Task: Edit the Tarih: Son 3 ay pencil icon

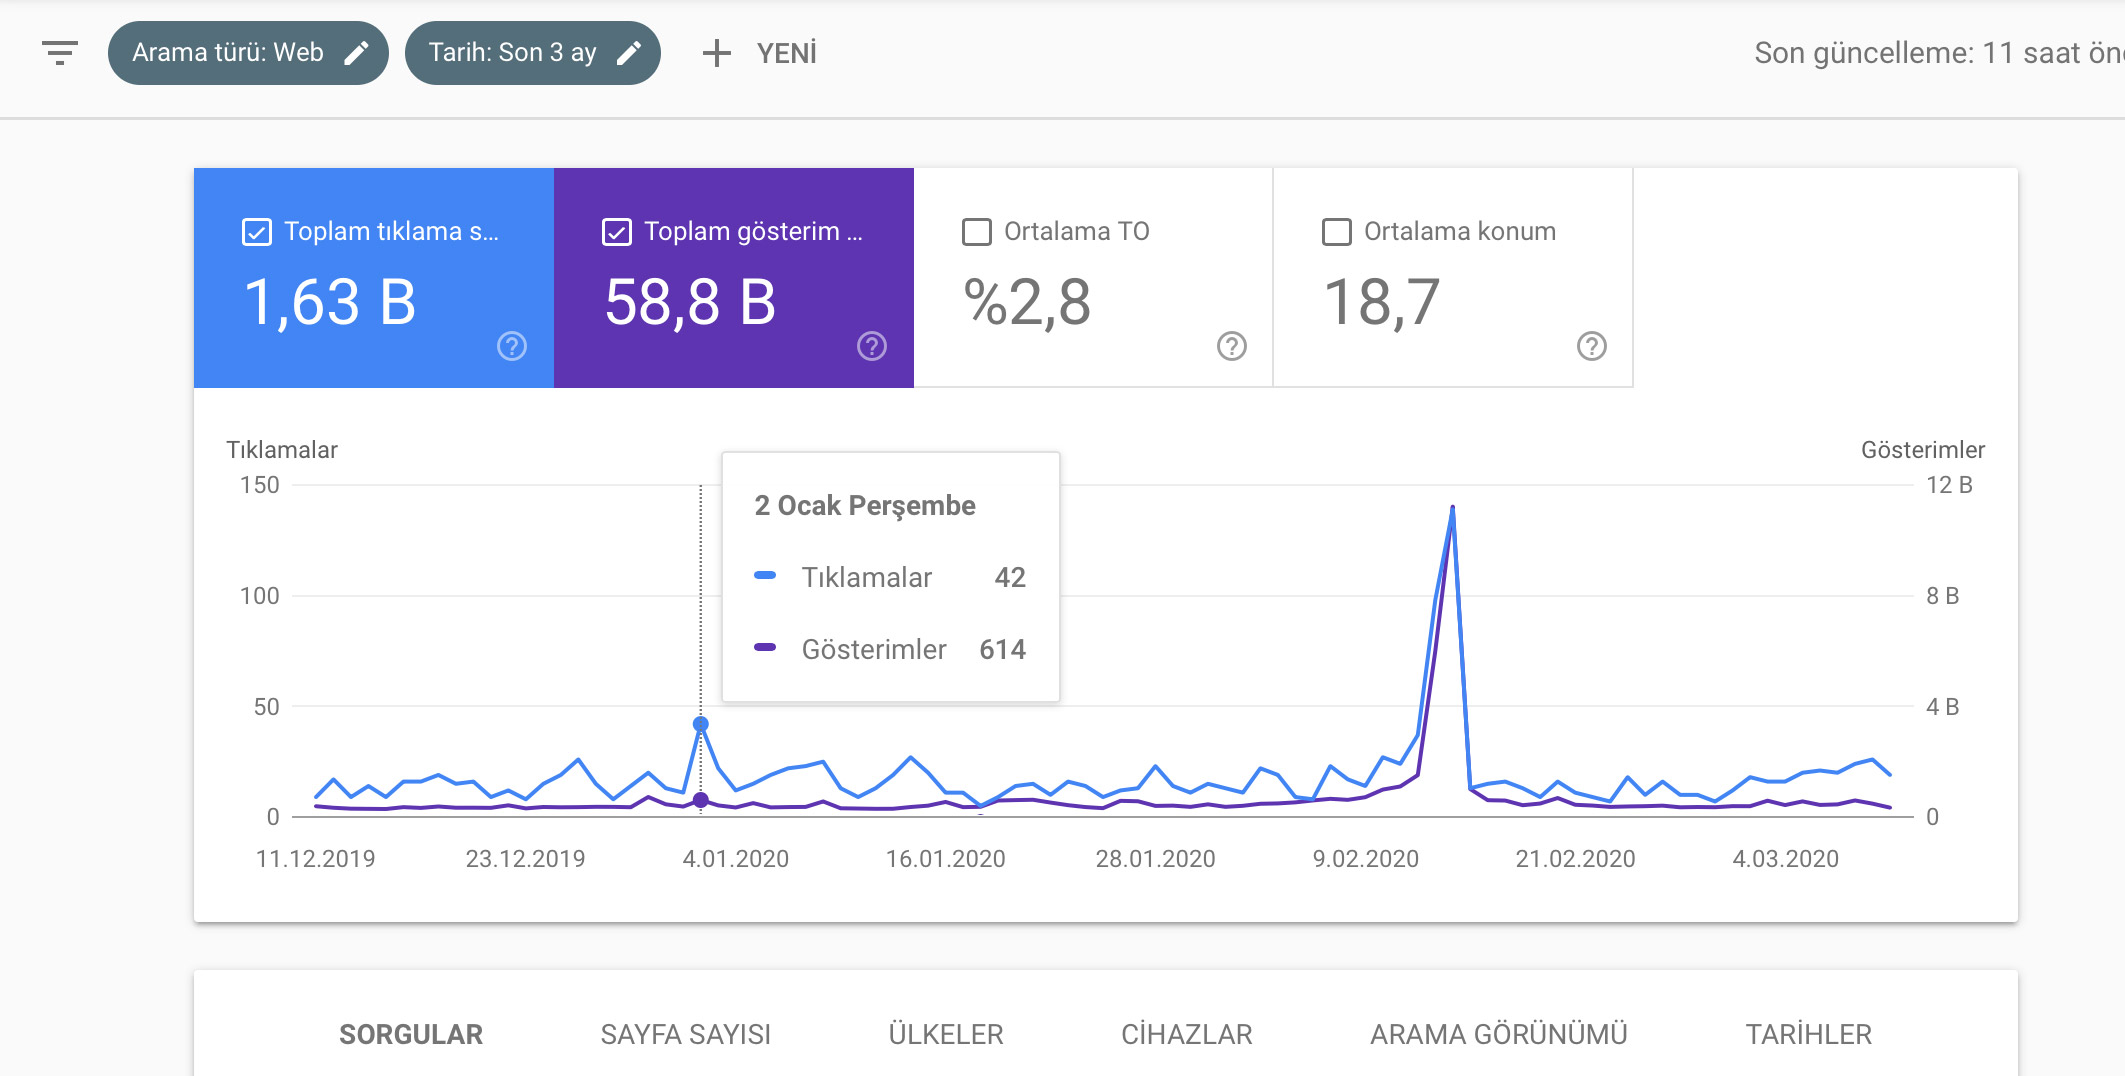Action: pyautogui.click(x=628, y=53)
